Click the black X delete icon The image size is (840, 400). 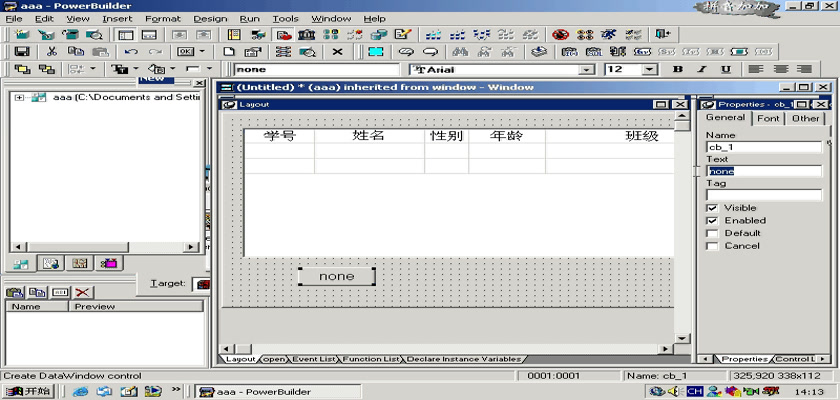[337, 52]
